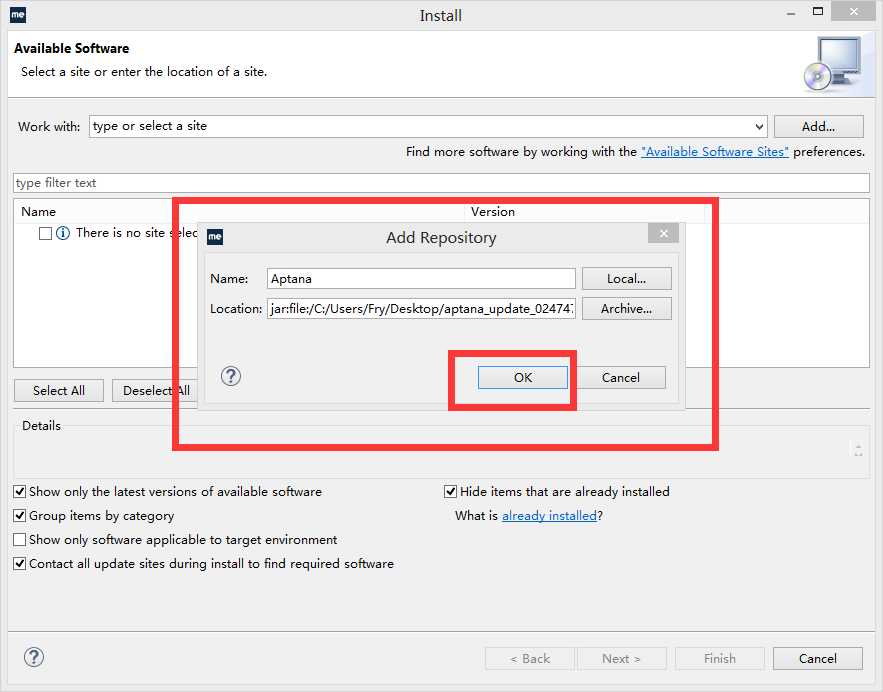
Task: Close the Add Repository dialog
Action: click(663, 233)
